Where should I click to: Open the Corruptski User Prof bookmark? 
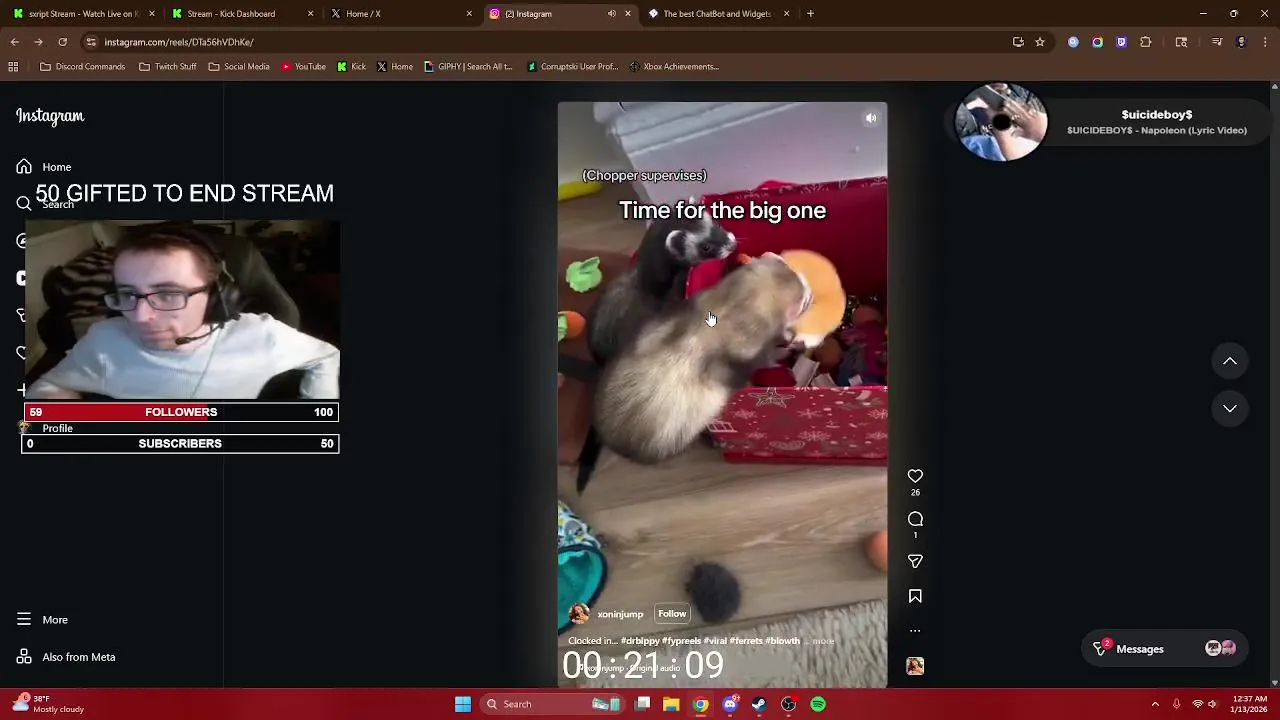(573, 67)
